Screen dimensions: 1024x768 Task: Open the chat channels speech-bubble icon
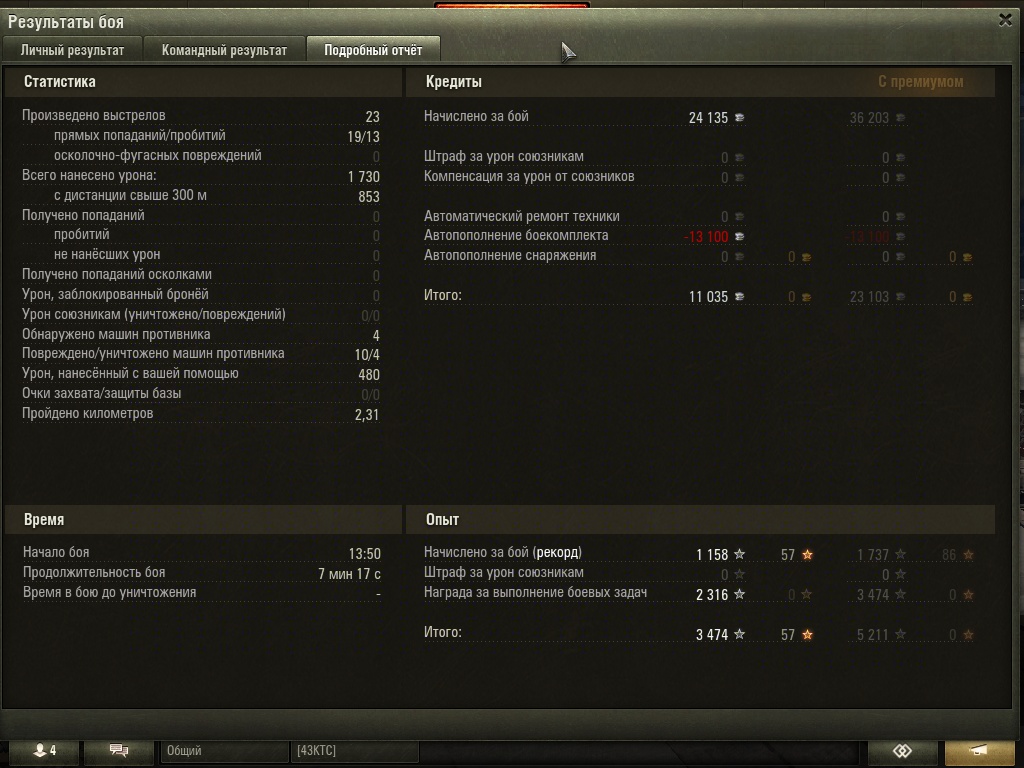119,750
